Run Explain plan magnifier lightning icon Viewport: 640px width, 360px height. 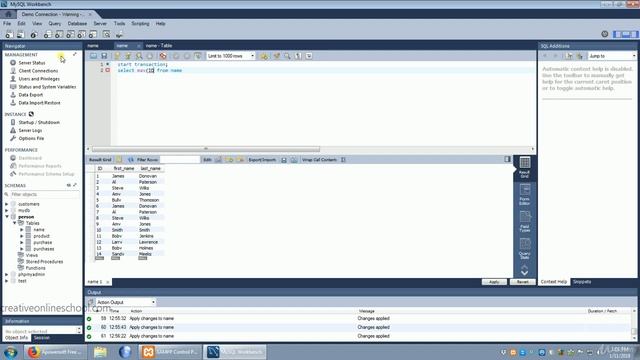click(x=139, y=56)
